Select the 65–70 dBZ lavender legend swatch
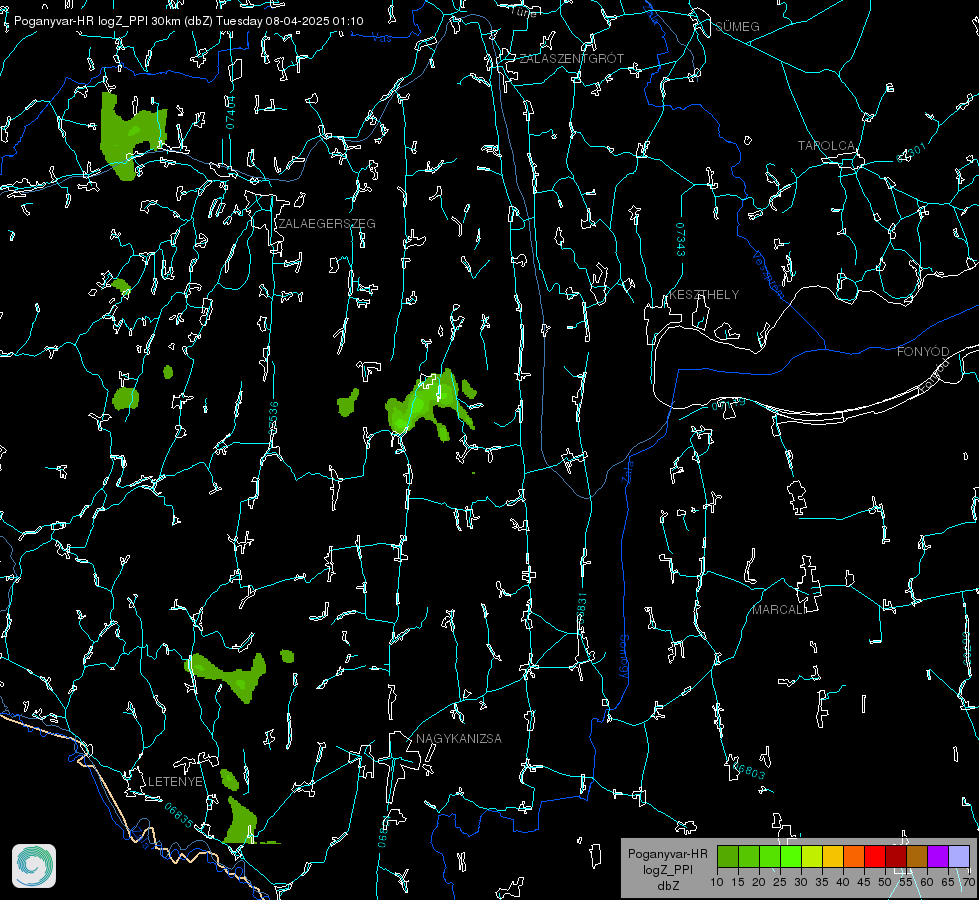 (959, 856)
